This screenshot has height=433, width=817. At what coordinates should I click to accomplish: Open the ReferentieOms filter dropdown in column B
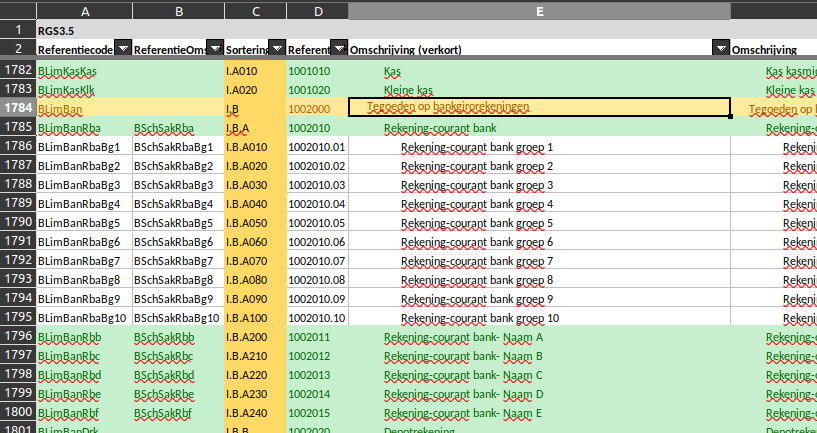(215, 49)
